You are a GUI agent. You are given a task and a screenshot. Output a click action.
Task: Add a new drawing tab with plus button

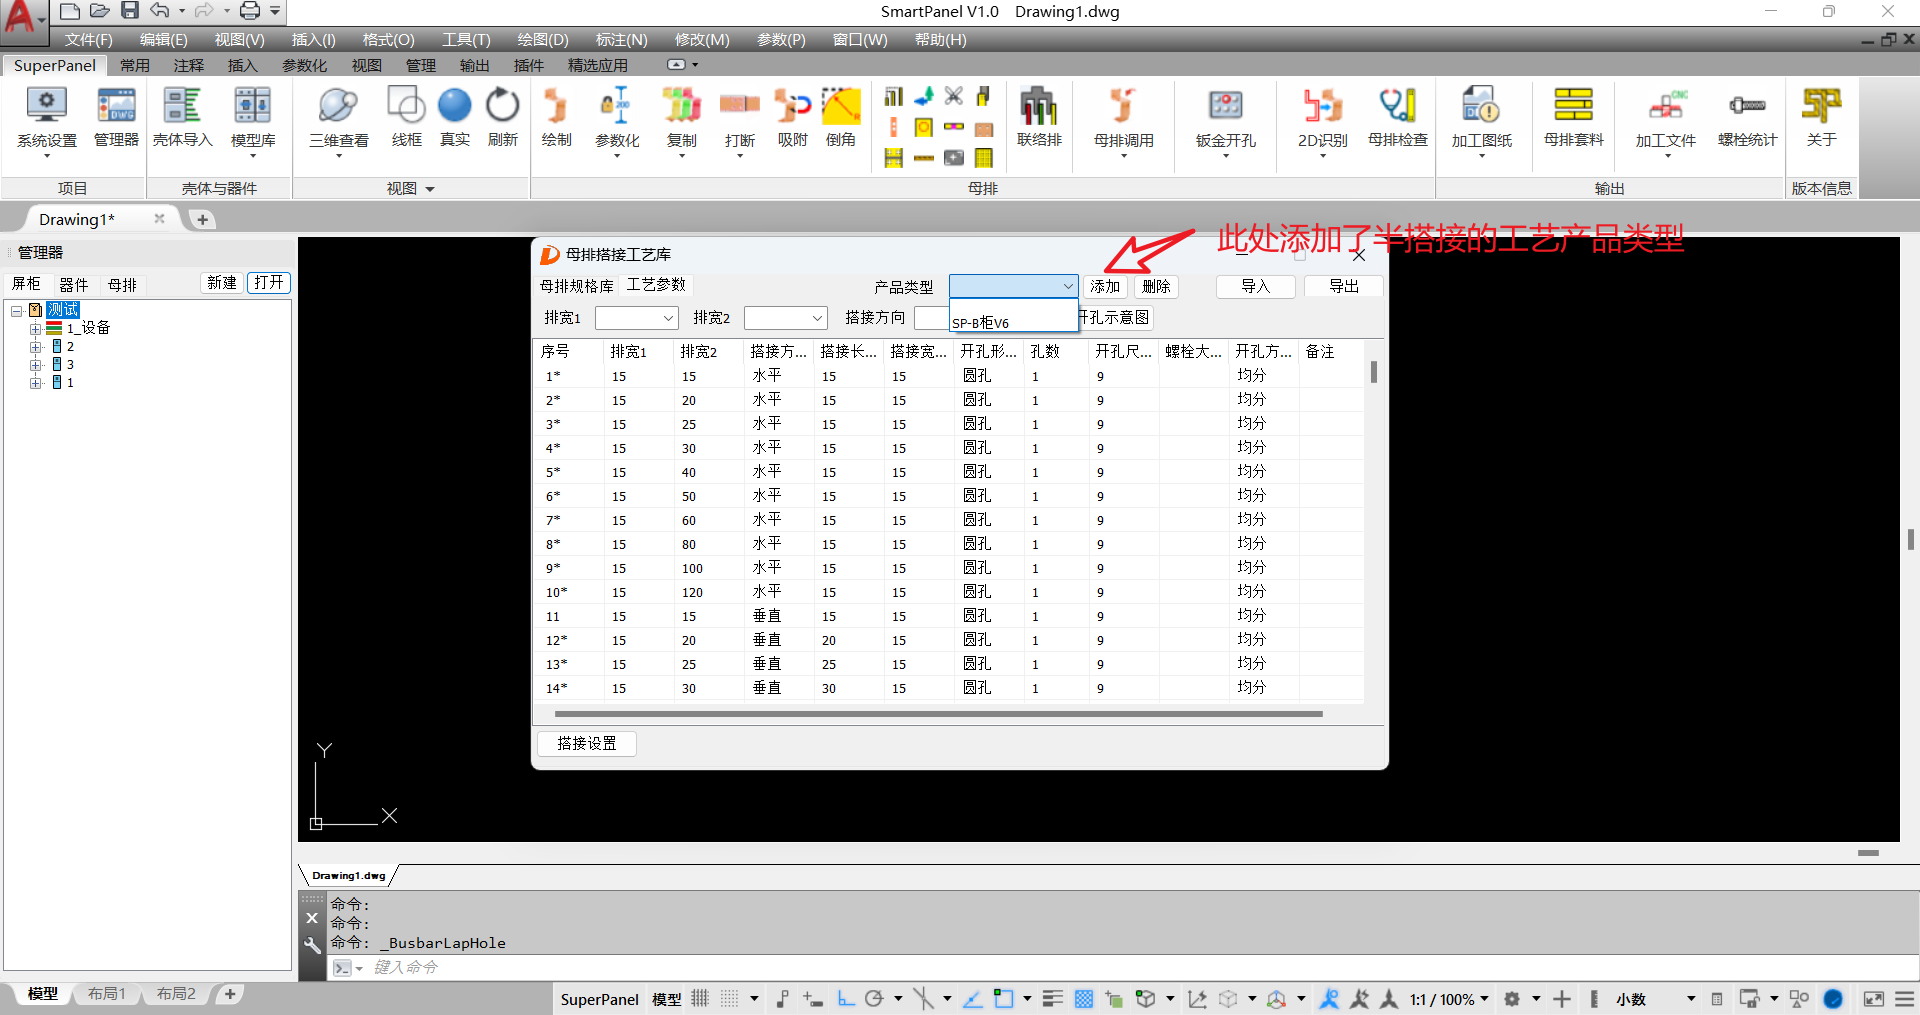click(202, 219)
